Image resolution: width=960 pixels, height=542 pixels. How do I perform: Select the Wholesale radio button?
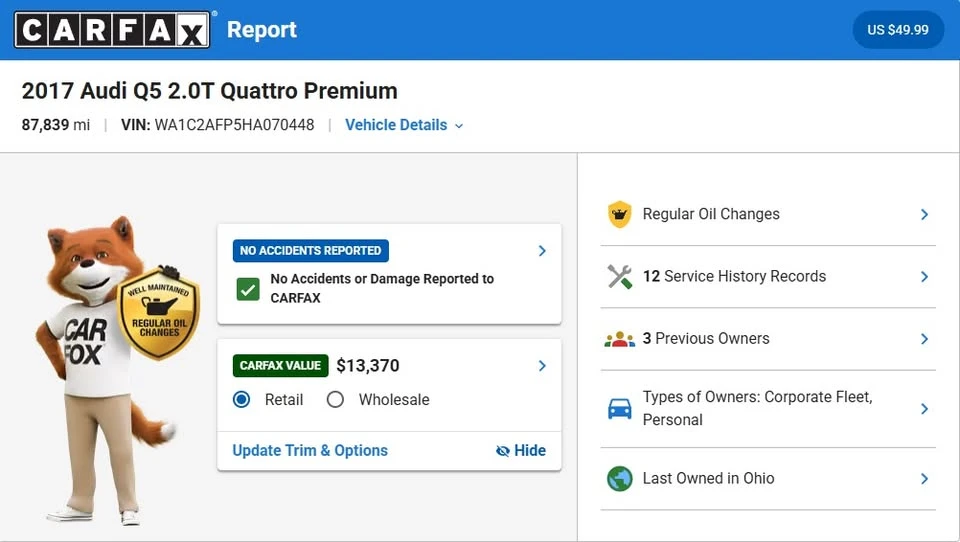click(x=335, y=400)
